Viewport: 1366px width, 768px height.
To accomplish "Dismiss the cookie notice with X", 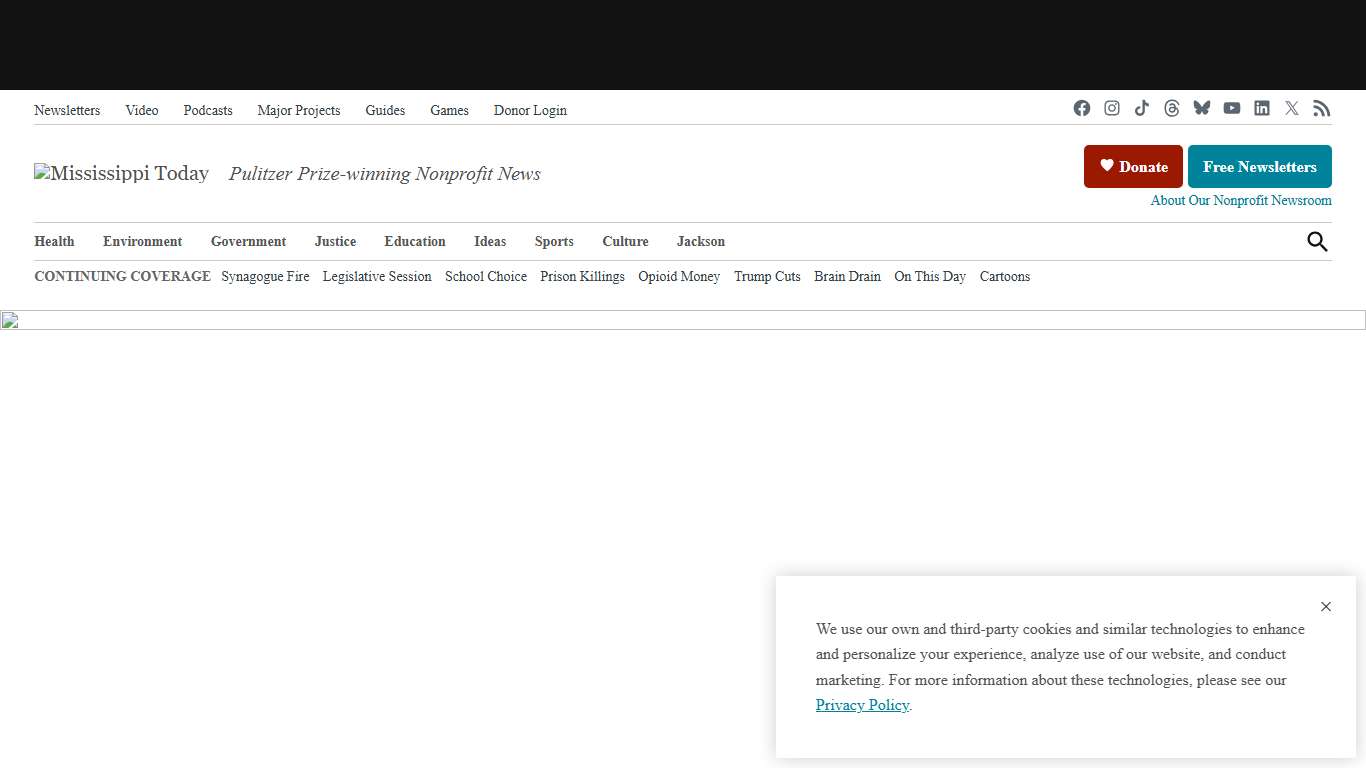I will point(1326,607).
